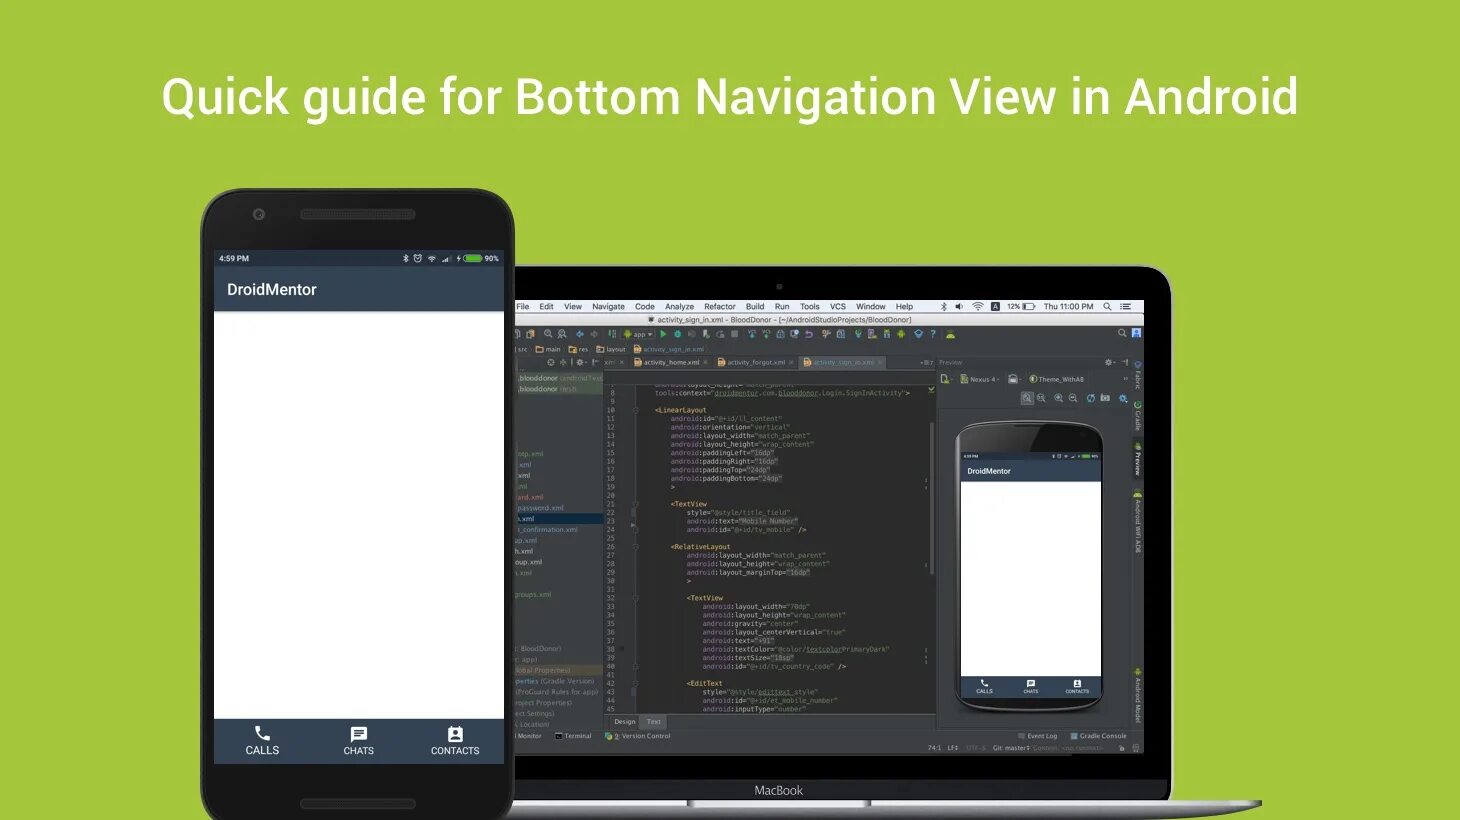This screenshot has height=820, width=1460.
Task: Switch to the activity_home.xml tab
Action: point(670,362)
